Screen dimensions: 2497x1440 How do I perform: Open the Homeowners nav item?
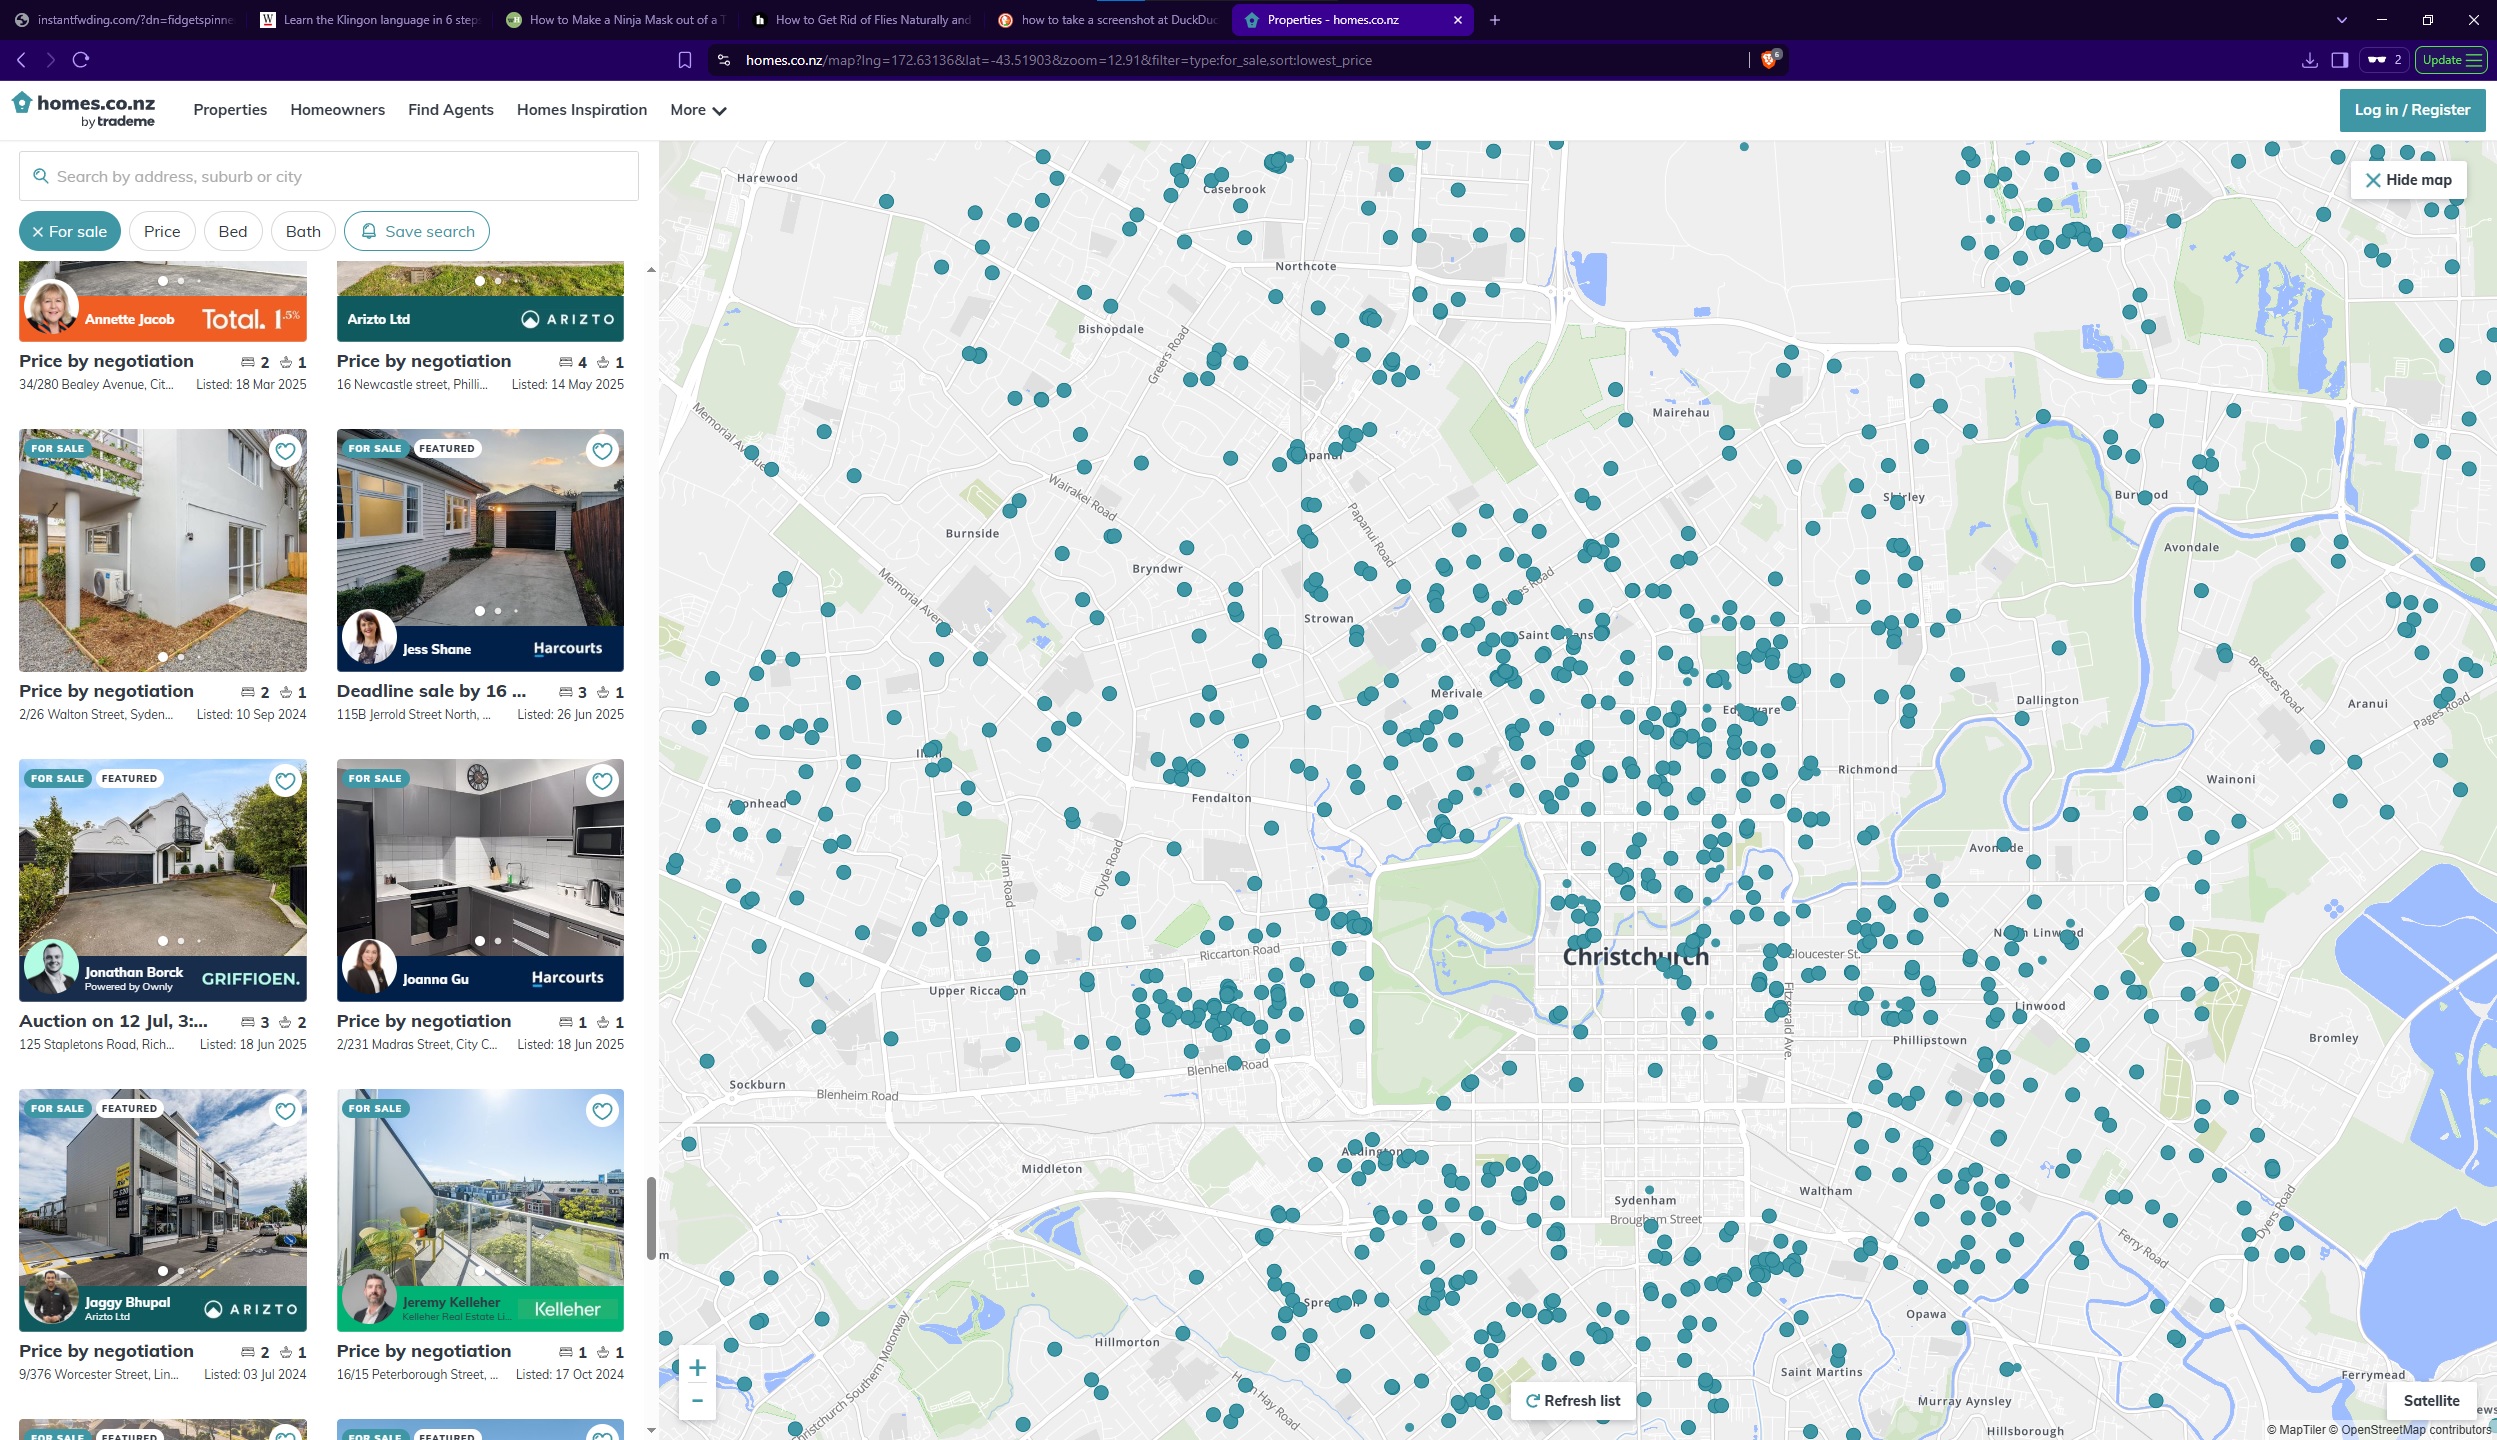337,110
